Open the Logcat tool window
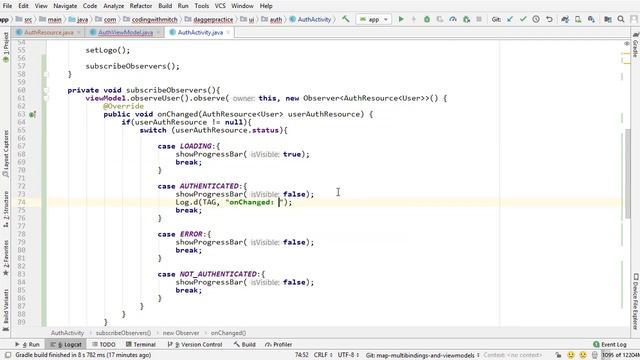 pos(66,344)
